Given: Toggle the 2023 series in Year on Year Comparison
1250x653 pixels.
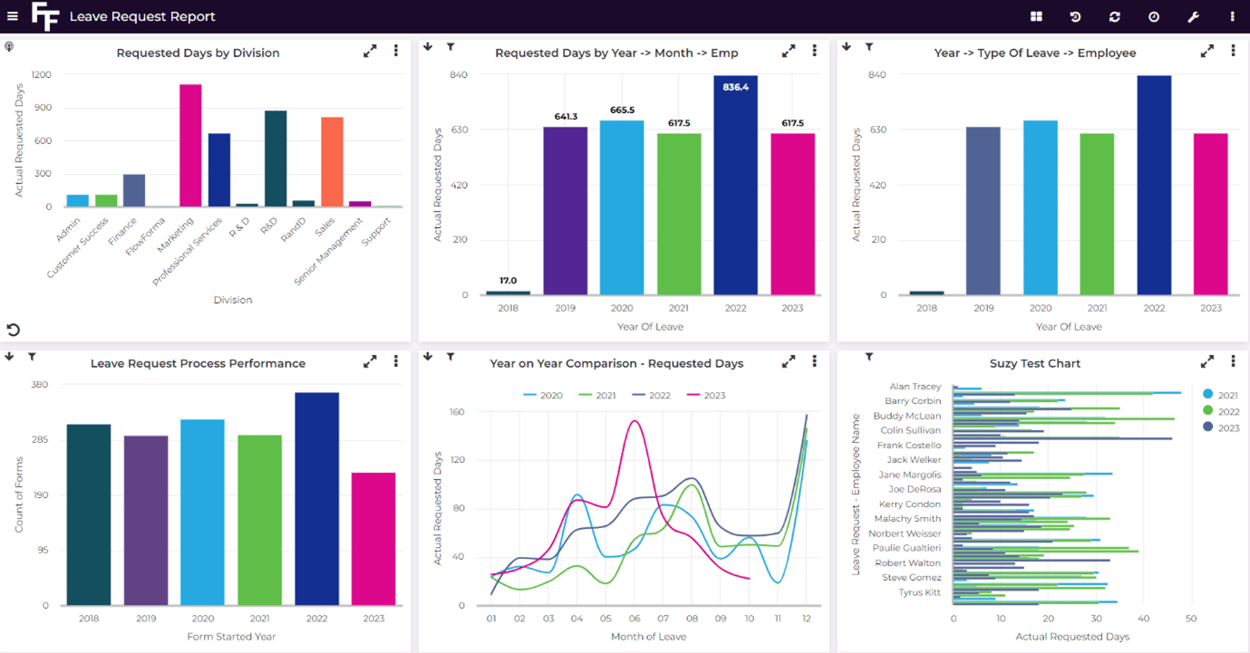Looking at the screenshot, I should pyautogui.click(x=713, y=395).
